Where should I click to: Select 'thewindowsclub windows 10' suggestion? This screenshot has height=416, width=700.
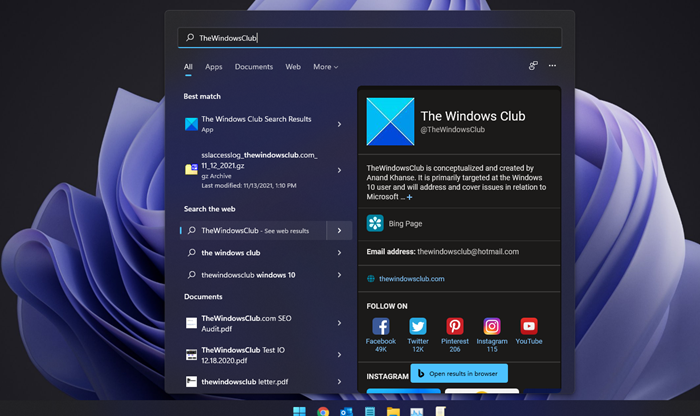pos(266,275)
